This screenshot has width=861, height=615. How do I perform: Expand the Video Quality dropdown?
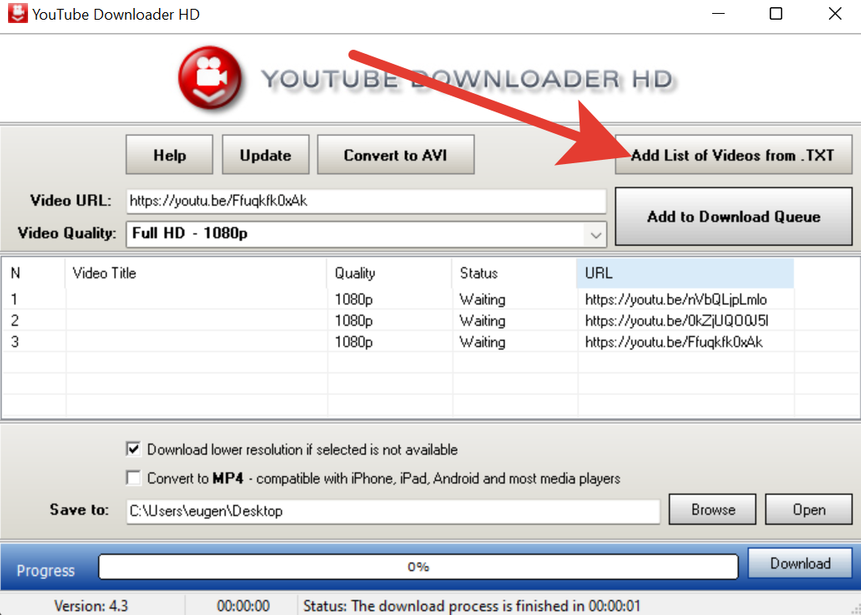(595, 235)
